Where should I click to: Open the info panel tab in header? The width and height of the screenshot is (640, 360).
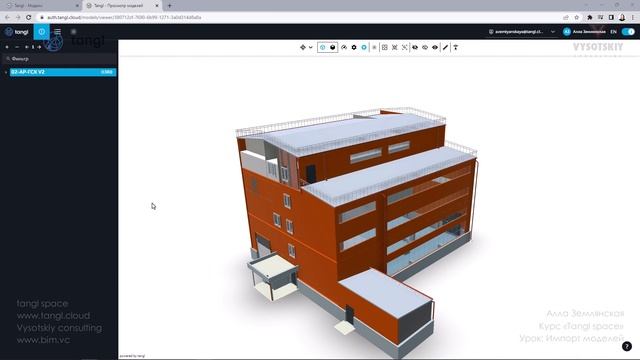pyautogui.click(x=42, y=31)
